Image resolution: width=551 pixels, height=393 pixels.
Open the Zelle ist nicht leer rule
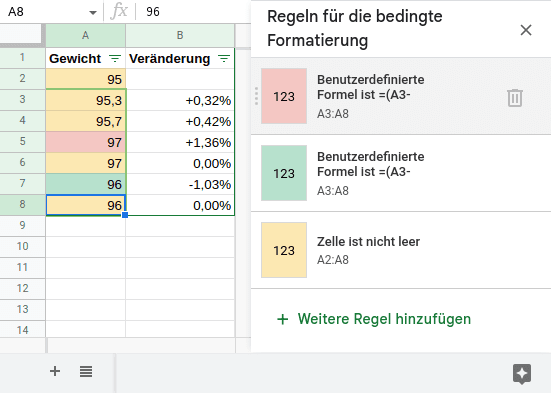tap(401, 250)
